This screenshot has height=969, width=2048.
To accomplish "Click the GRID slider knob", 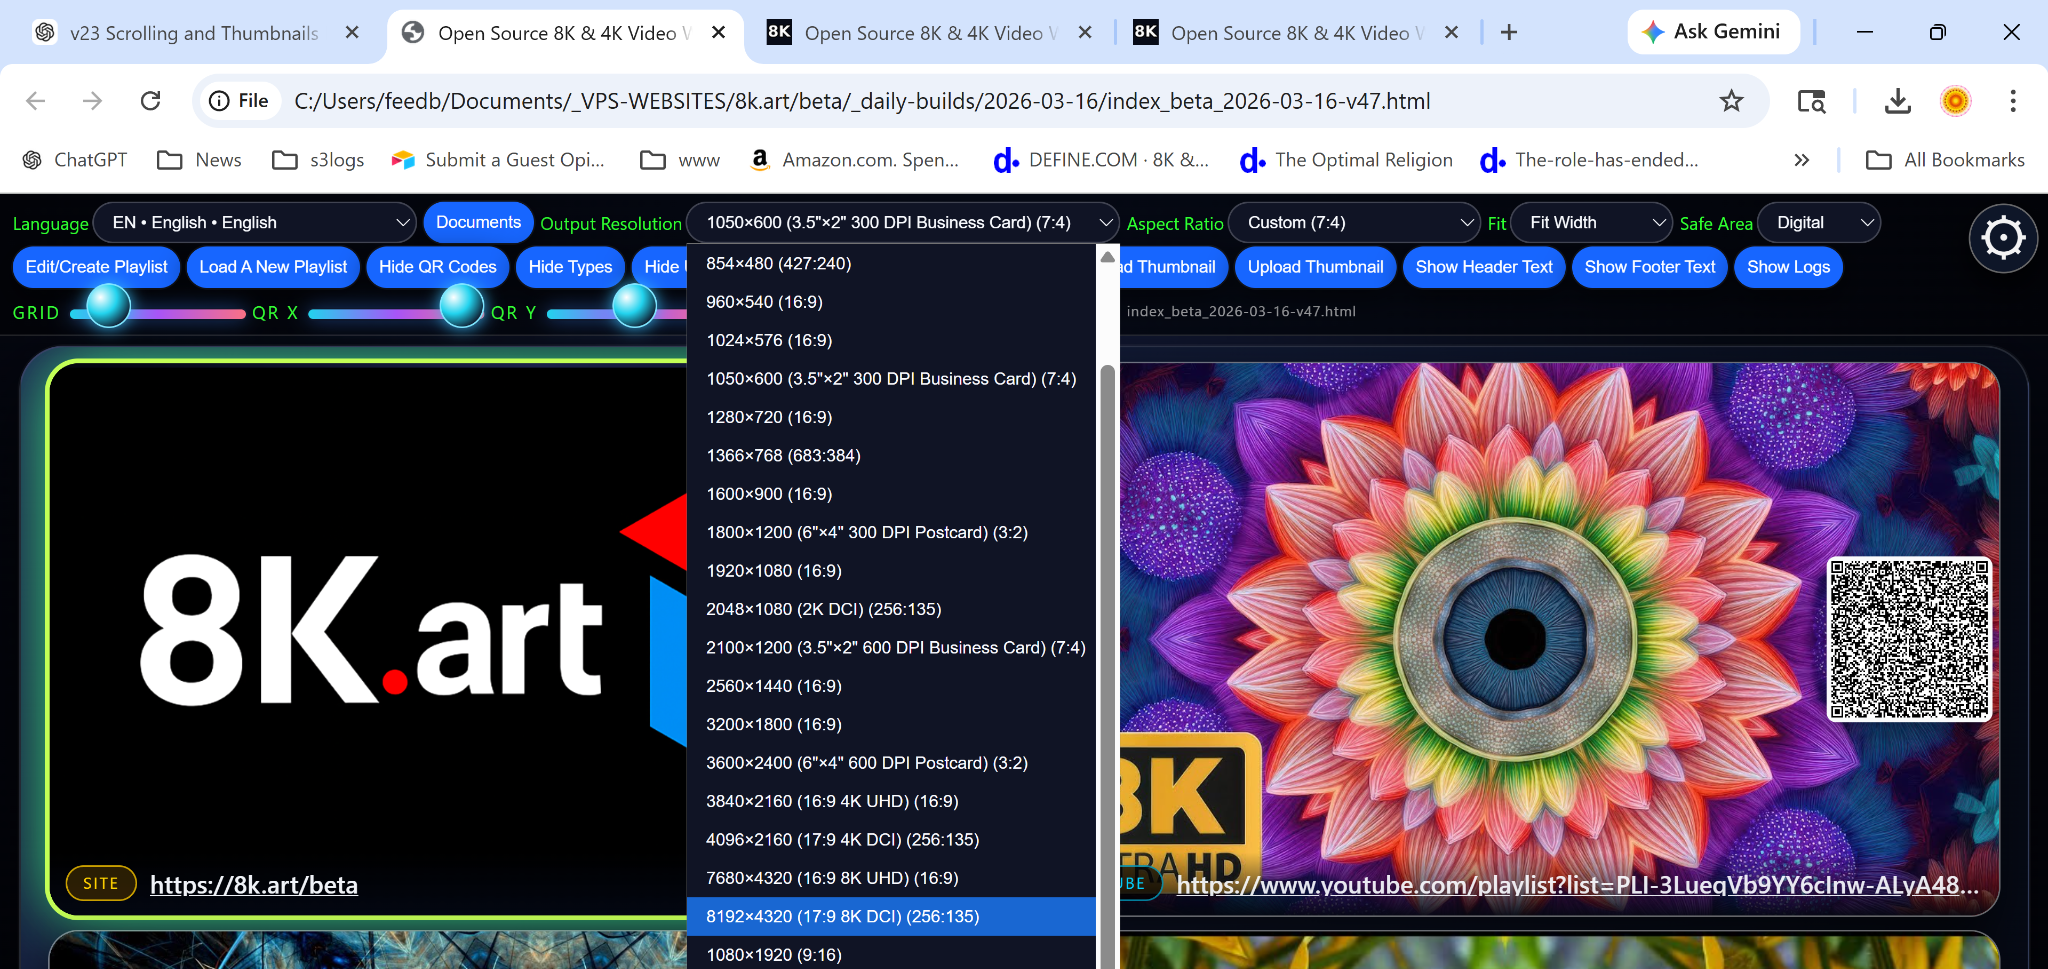I will click(x=109, y=306).
